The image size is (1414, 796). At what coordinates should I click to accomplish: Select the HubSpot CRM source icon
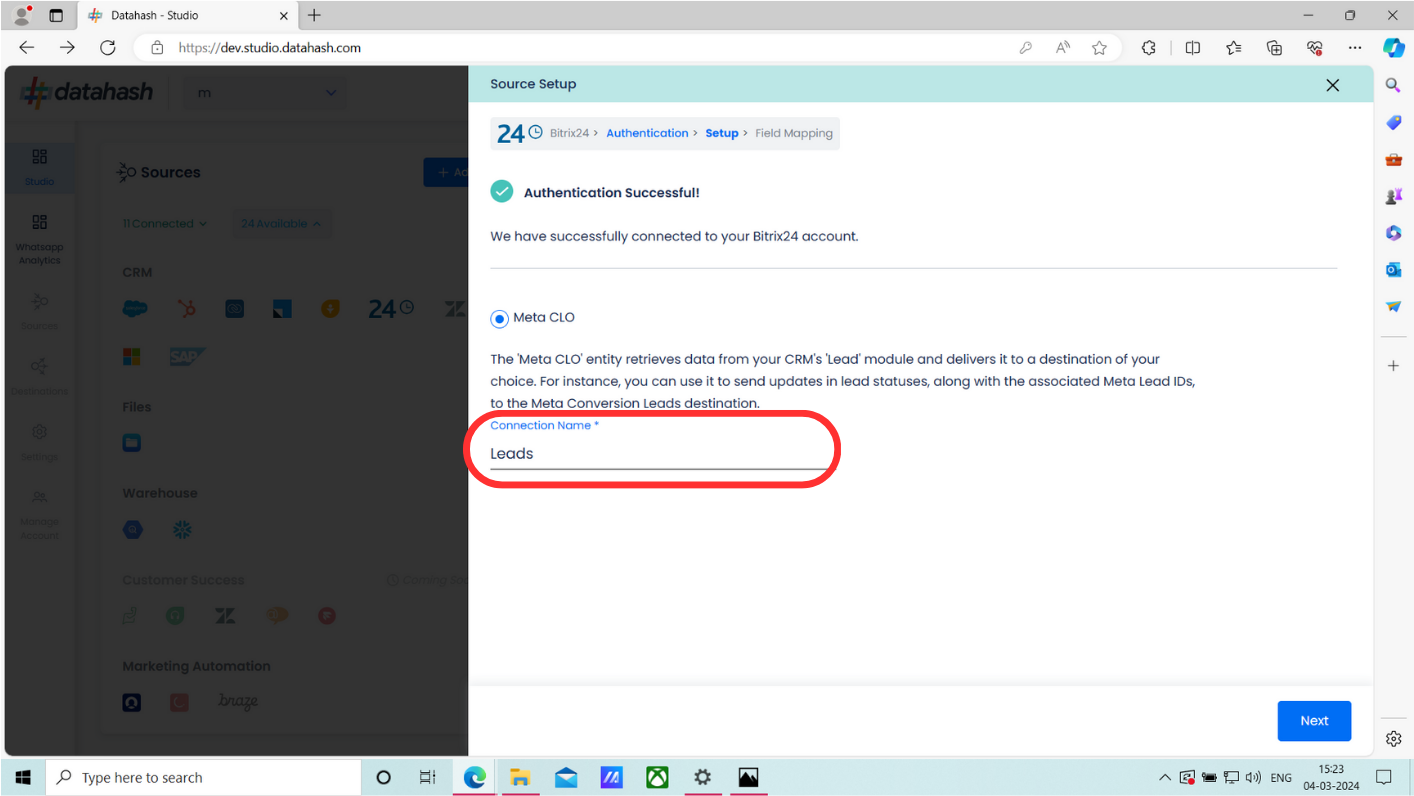coord(186,309)
